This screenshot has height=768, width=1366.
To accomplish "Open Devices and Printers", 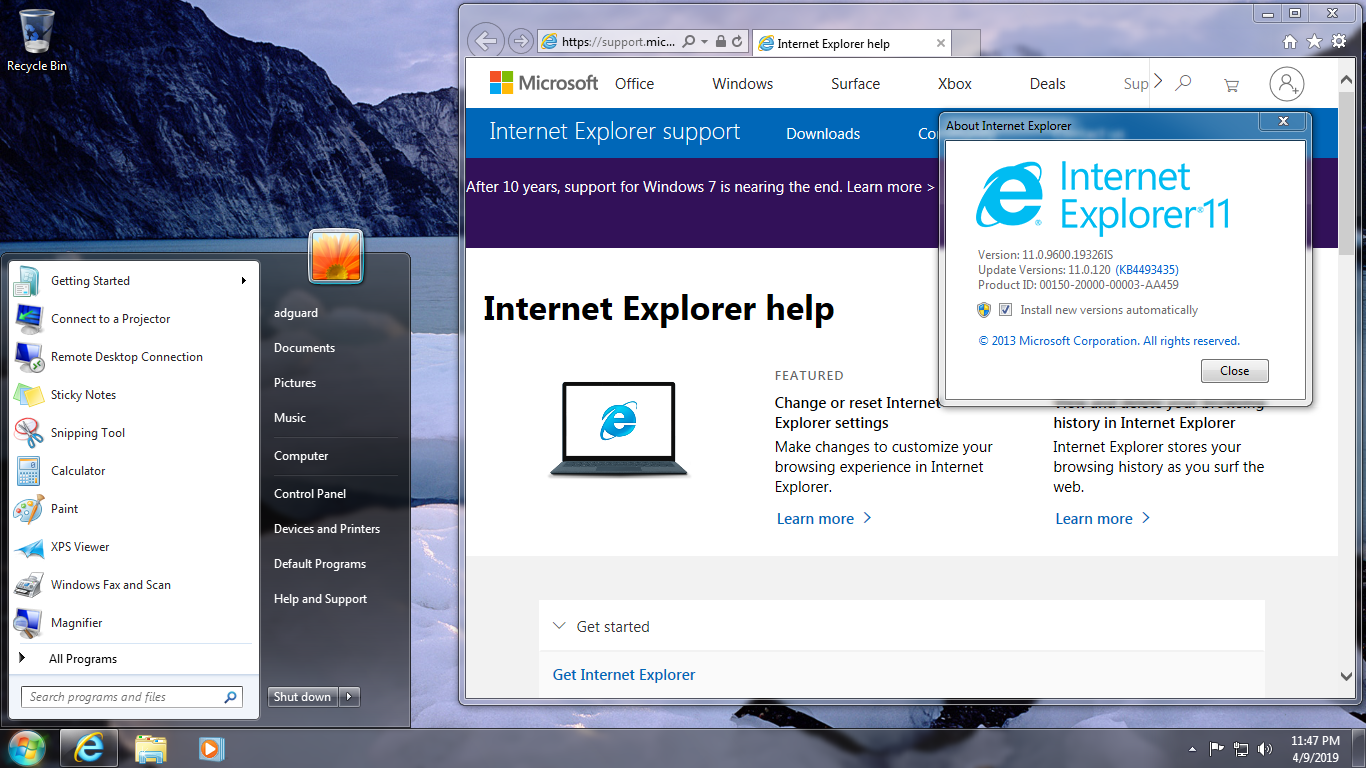I will click(327, 529).
